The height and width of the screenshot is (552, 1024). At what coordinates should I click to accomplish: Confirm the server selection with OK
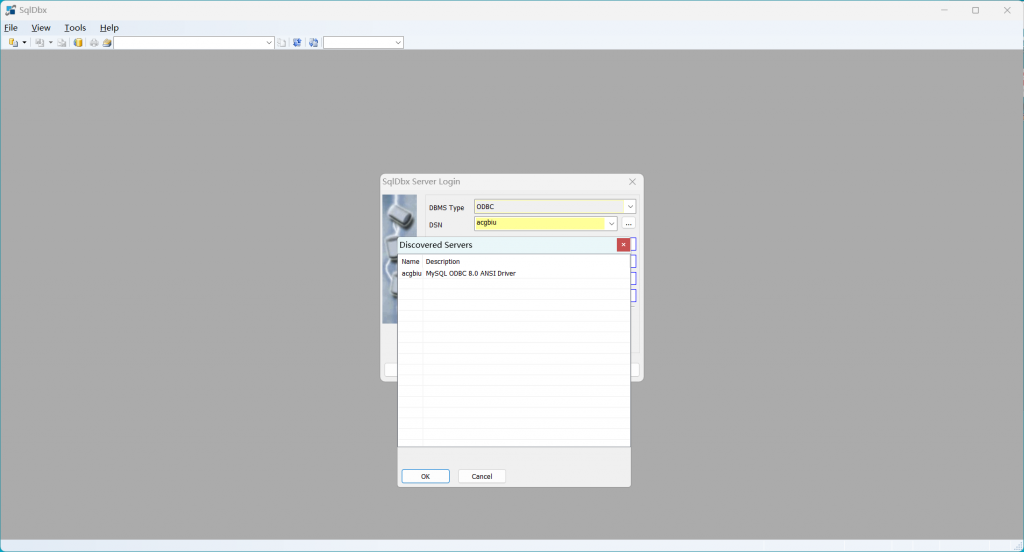(425, 476)
